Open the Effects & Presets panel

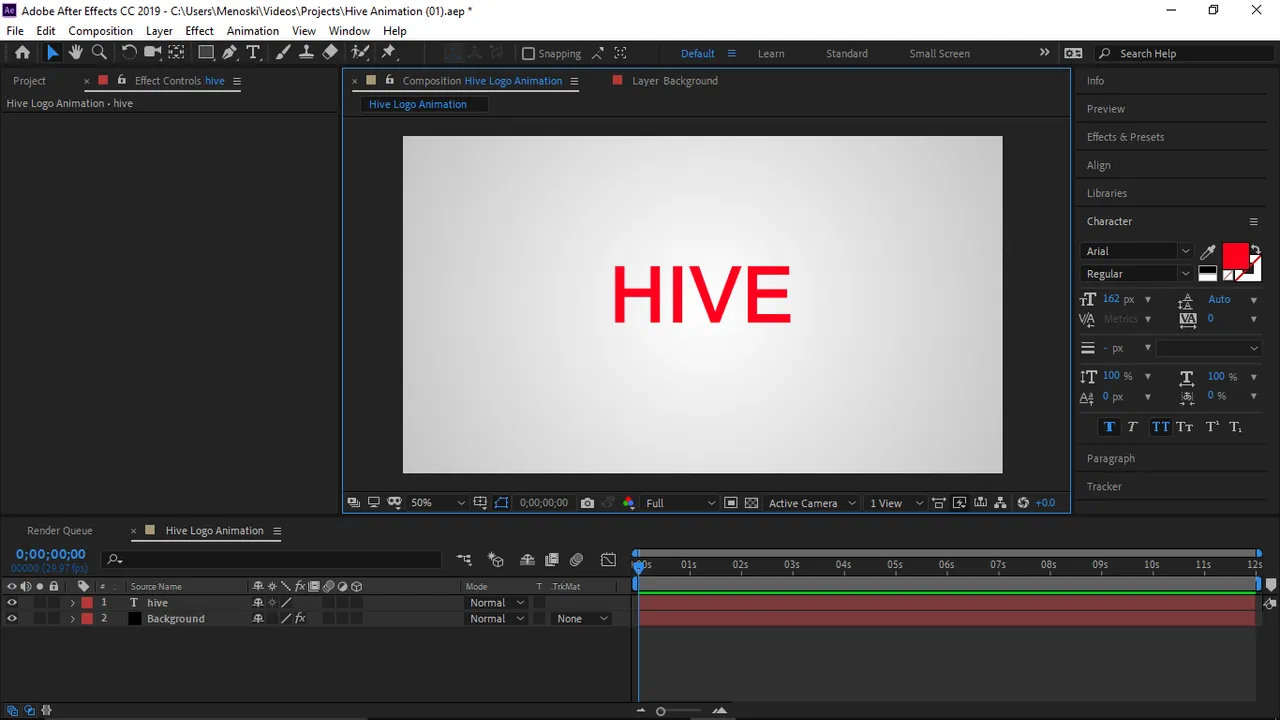point(1125,137)
